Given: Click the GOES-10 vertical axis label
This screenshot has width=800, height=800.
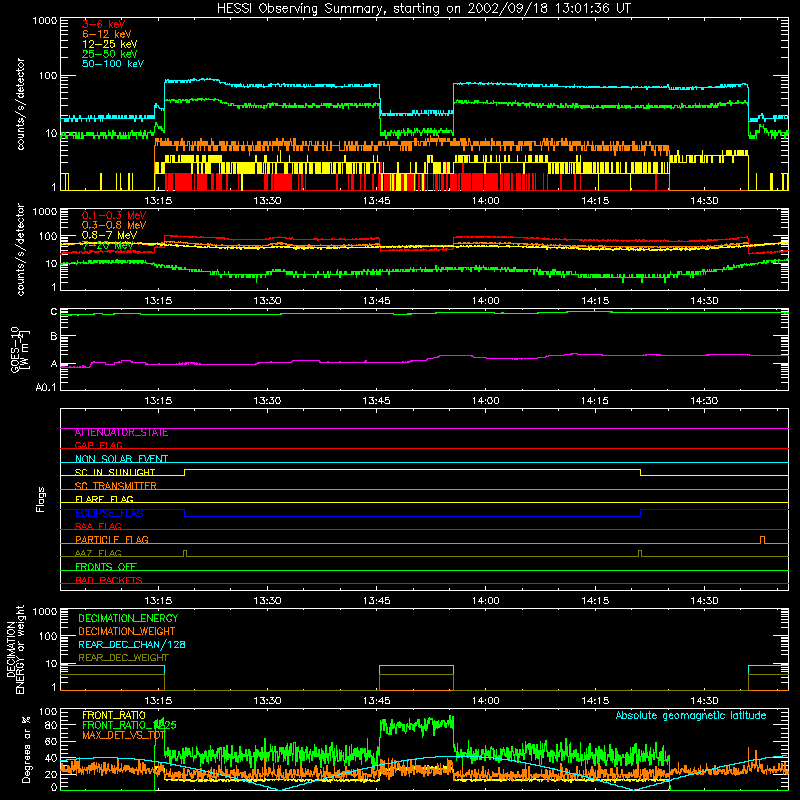Looking at the screenshot, I should click(20, 350).
